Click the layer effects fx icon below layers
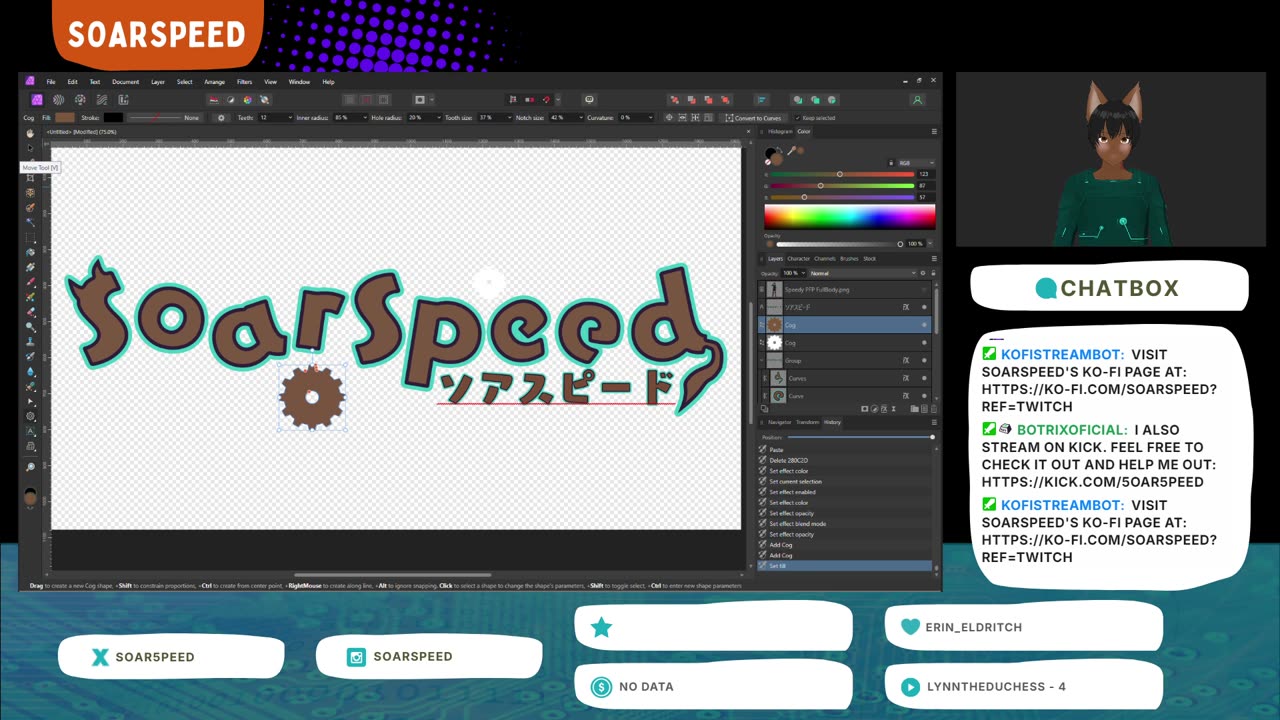 point(885,409)
